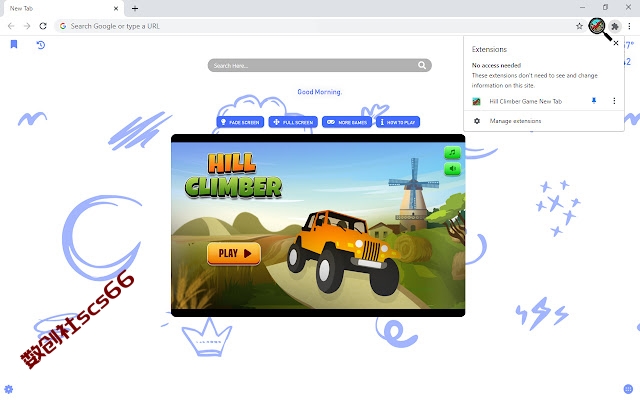This screenshot has height=400, width=640.
Task: Click the Google icon in the address bar
Action: (63, 26)
